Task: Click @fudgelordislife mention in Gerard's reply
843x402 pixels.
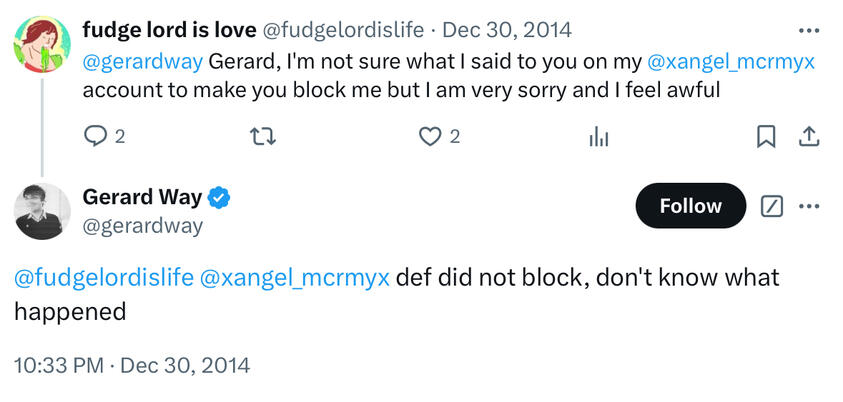Action: point(103,277)
